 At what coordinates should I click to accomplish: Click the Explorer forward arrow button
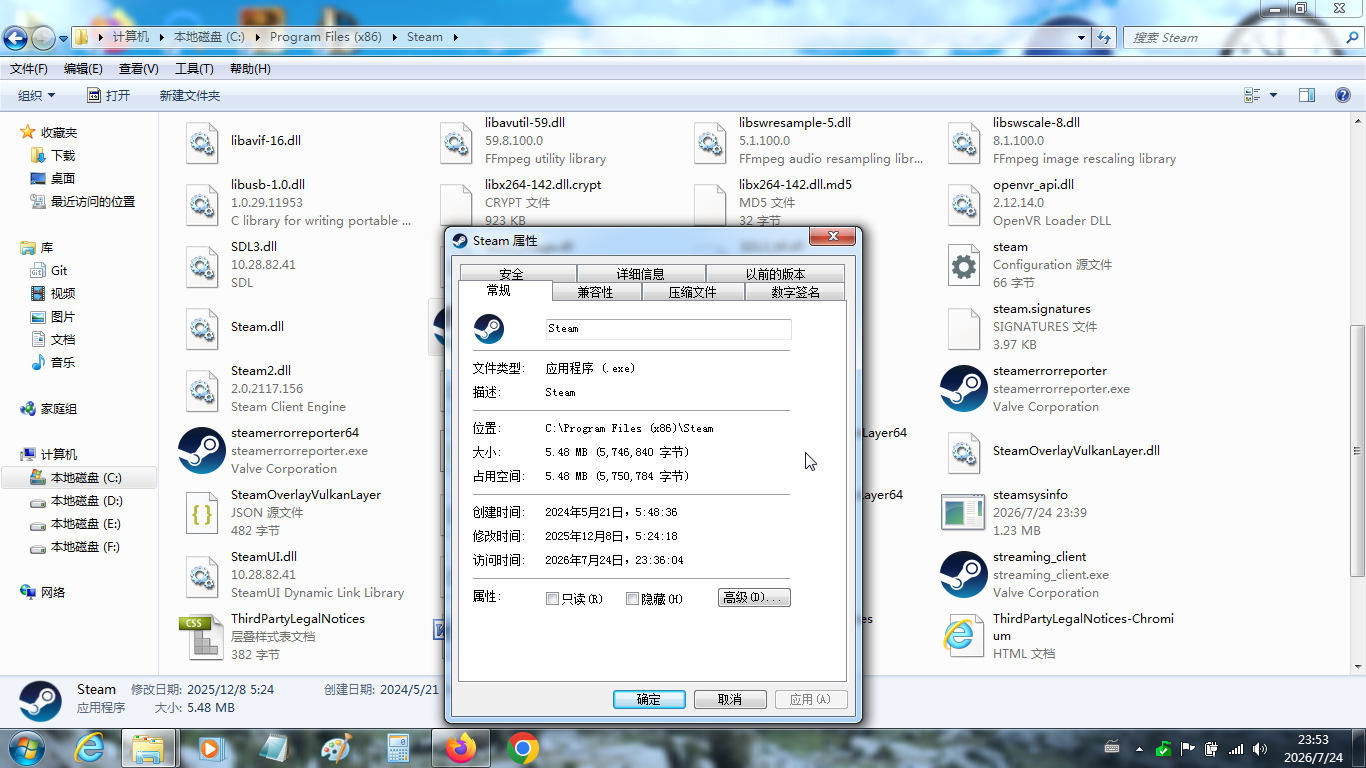[43, 38]
